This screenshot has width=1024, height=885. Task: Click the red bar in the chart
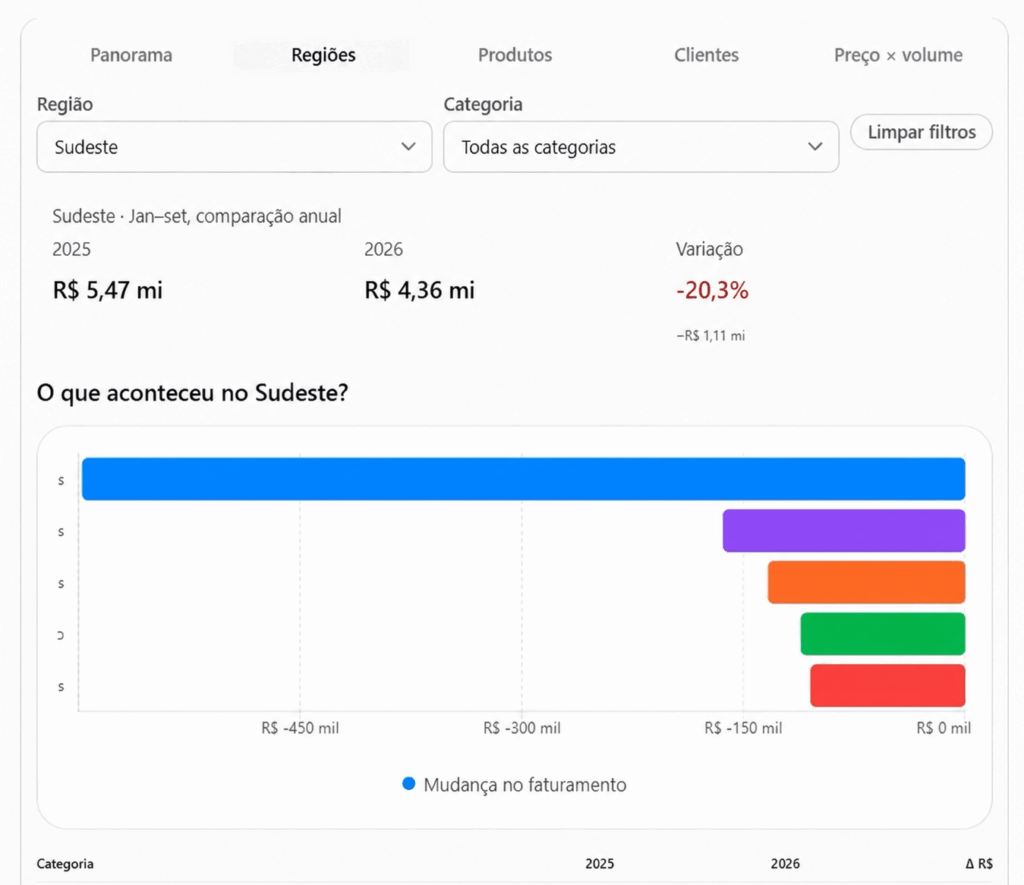[x=888, y=685]
